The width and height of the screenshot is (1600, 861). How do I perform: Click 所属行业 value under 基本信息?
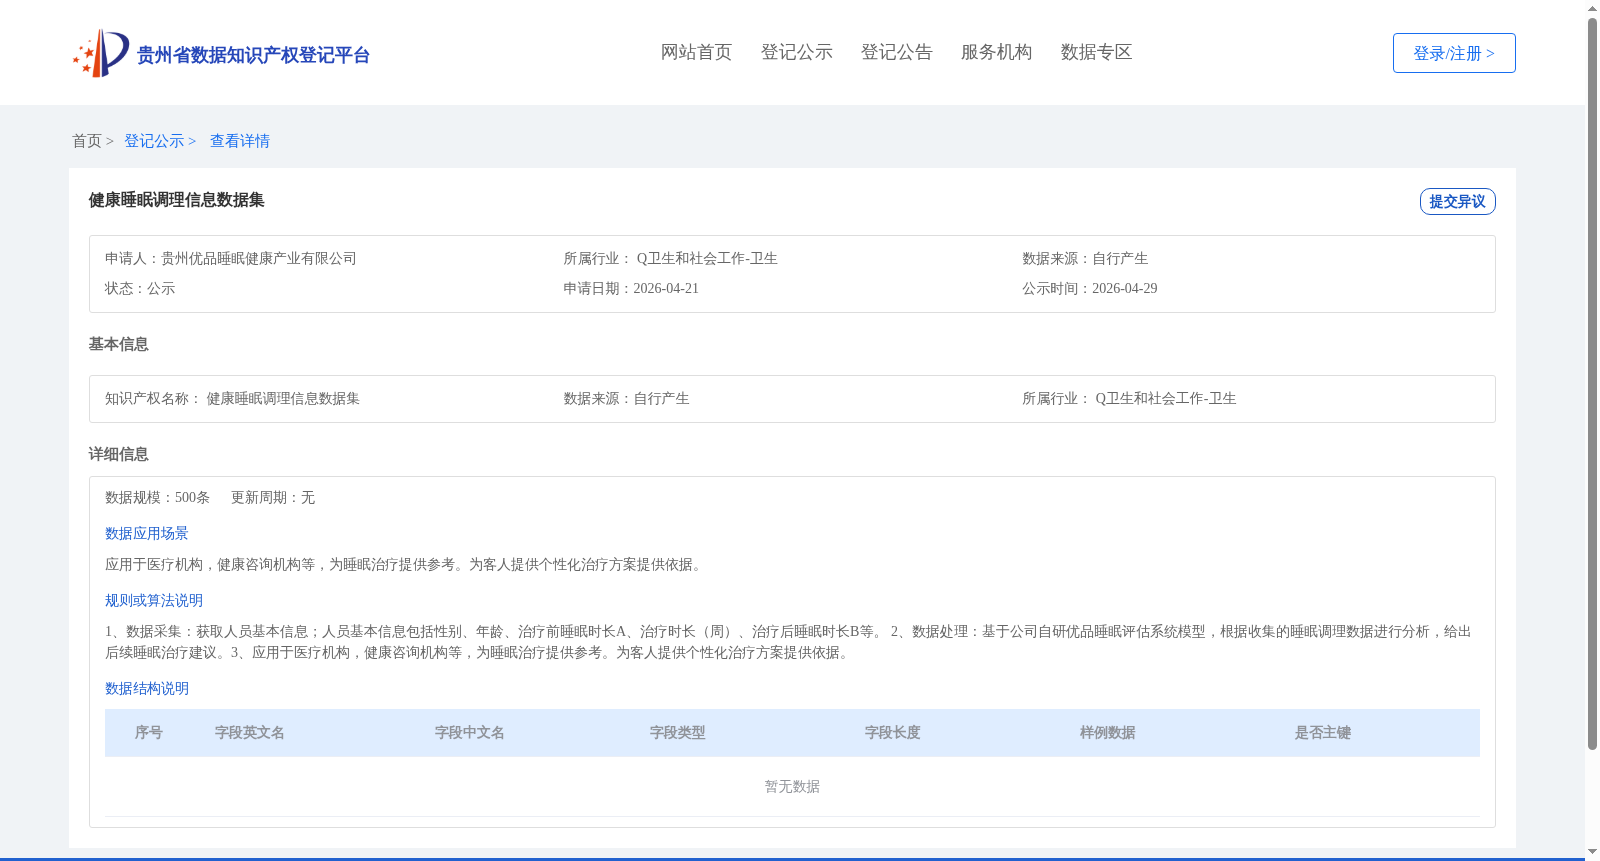1166,398
